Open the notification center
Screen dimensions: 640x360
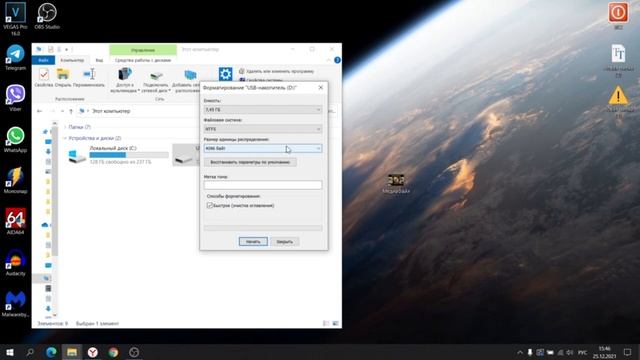pyautogui.click(x=627, y=352)
